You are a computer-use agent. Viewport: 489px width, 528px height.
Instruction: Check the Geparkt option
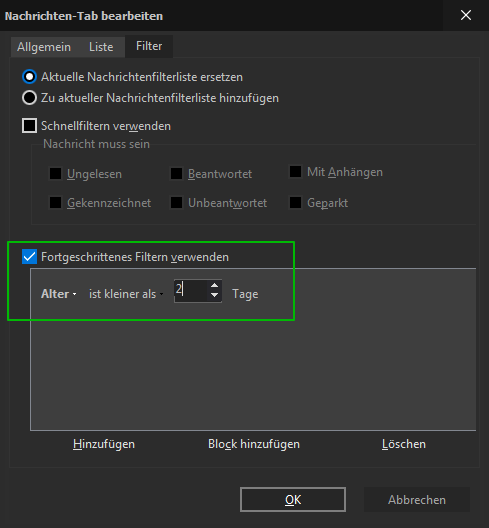click(x=295, y=203)
